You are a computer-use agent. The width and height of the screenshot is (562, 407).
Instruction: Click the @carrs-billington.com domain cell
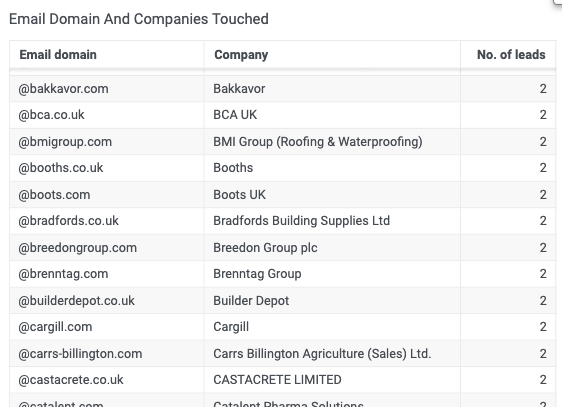click(107, 354)
